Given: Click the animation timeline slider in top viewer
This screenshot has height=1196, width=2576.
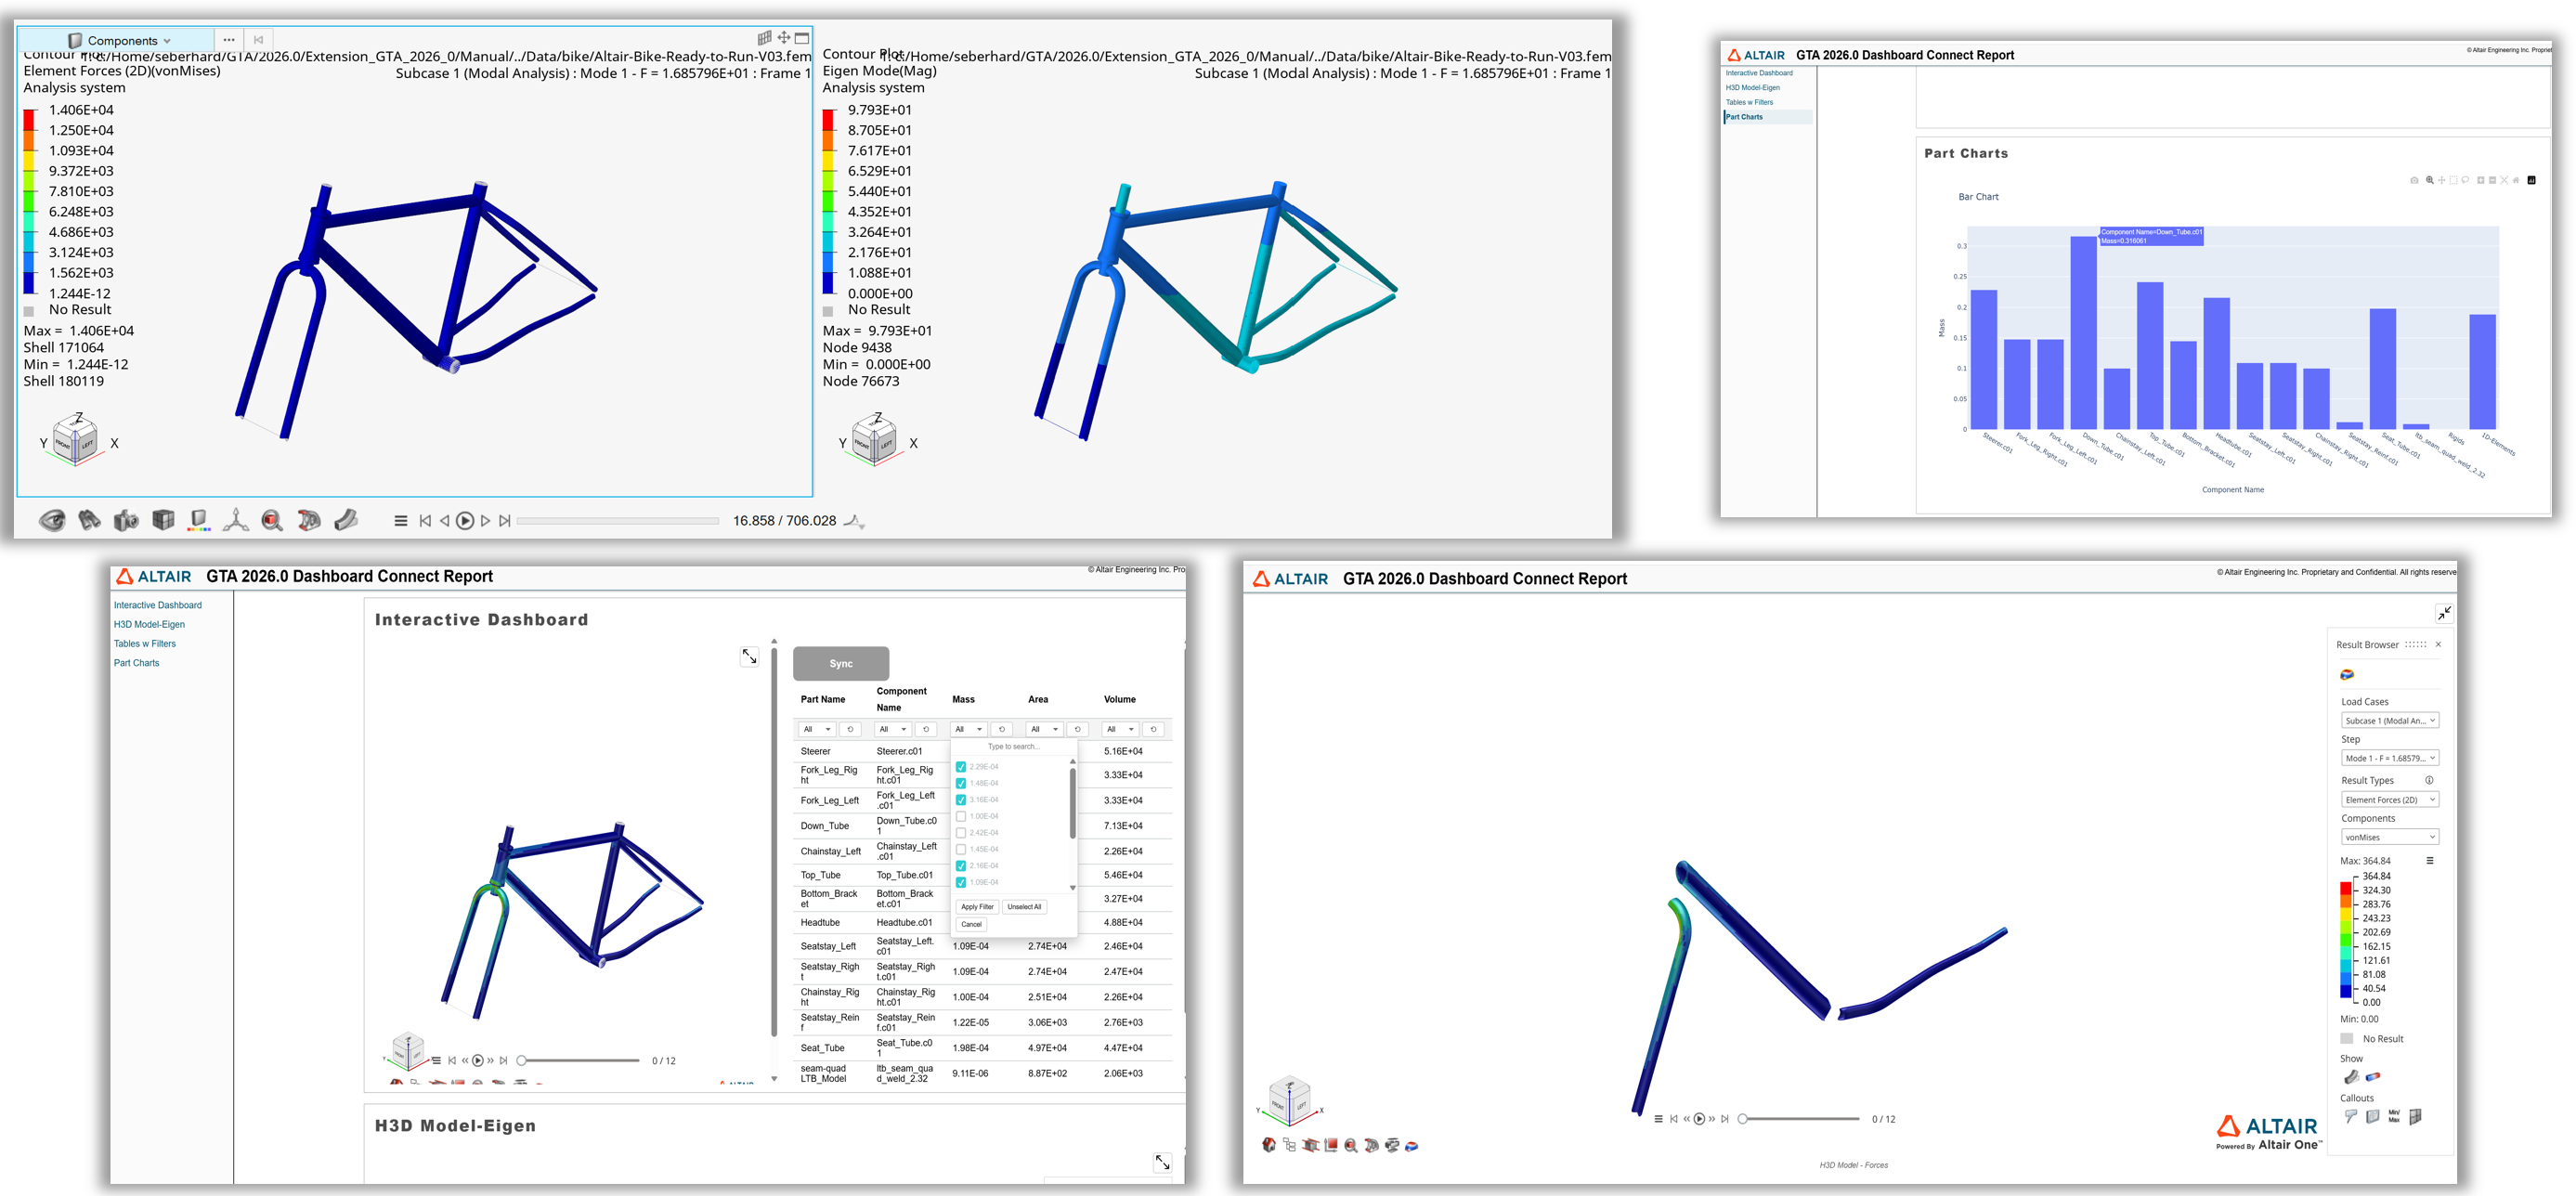Looking at the screenshot, I should point(617,521).
